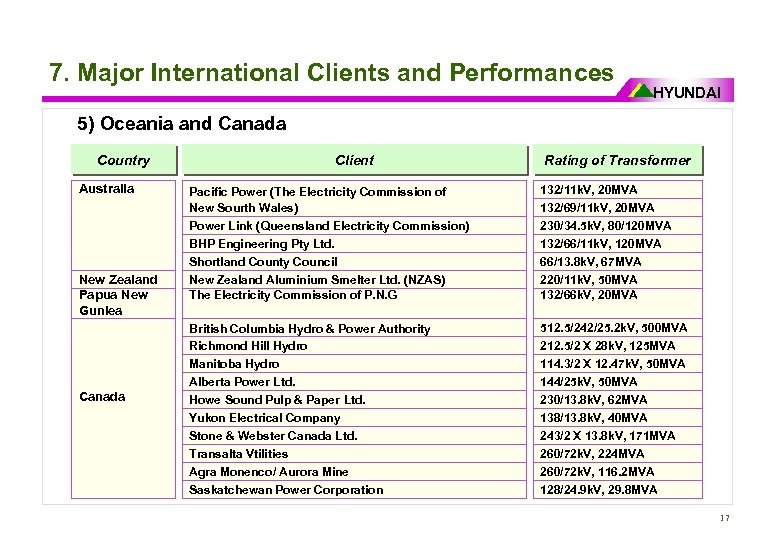
Task: Click 'Shortland County Council' row
Action: 354,262
